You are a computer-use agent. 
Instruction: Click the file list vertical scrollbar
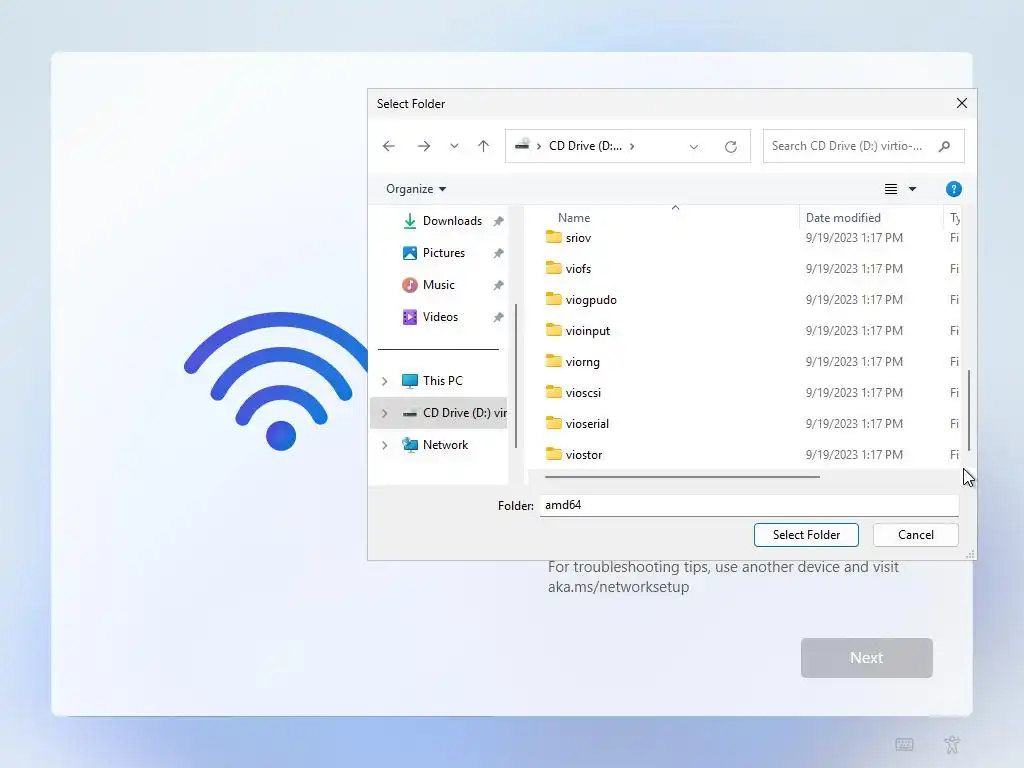(x=968, y=410)
